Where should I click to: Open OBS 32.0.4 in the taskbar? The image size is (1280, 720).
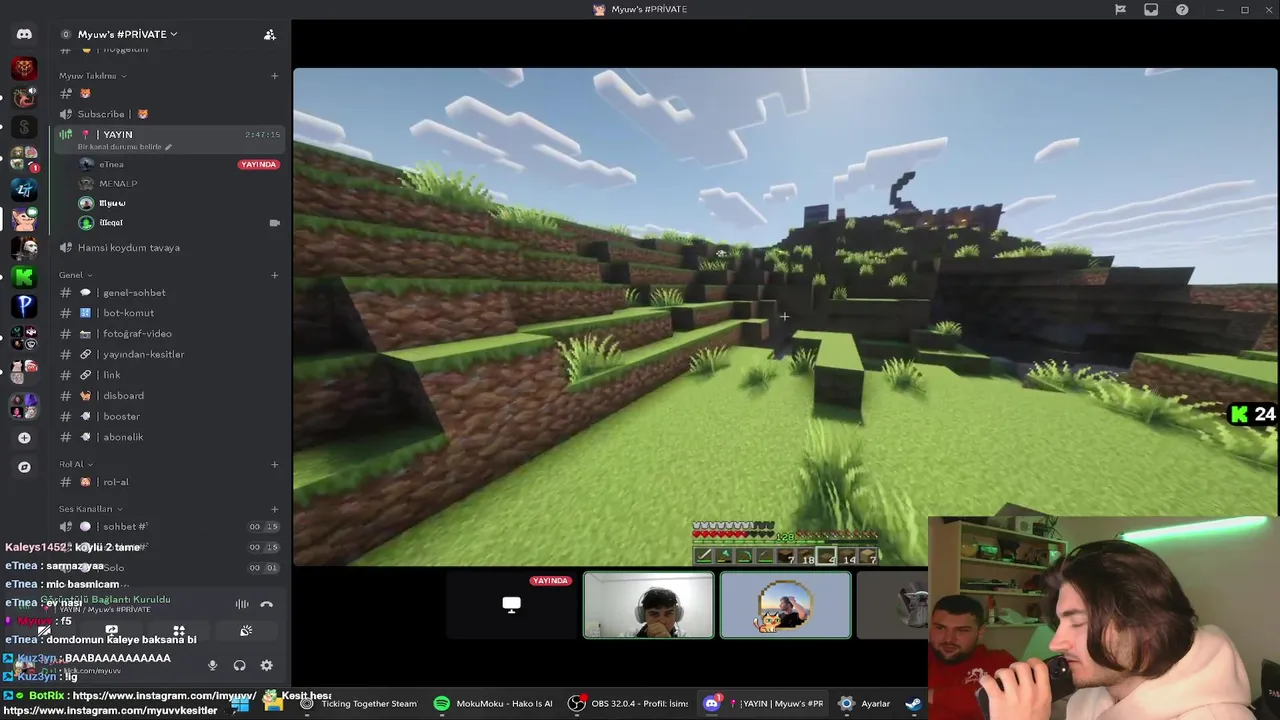click(629, 703)
